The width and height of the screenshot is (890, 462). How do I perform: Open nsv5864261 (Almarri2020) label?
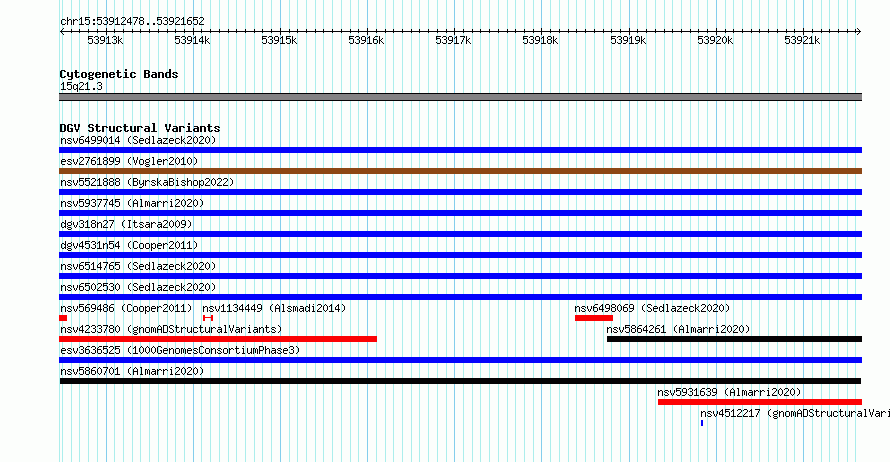click(x=678, y=329)
